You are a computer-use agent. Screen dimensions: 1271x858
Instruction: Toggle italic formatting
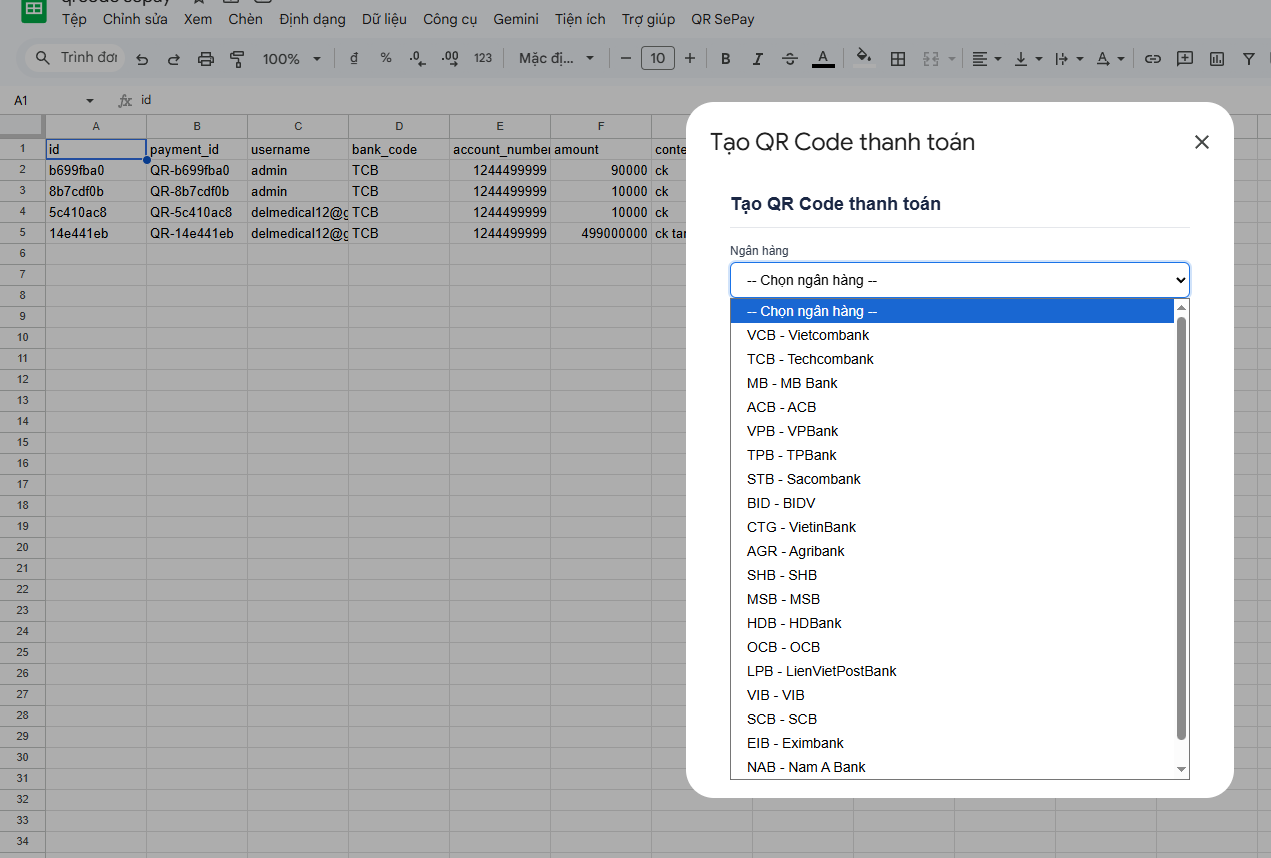point(758,59)
